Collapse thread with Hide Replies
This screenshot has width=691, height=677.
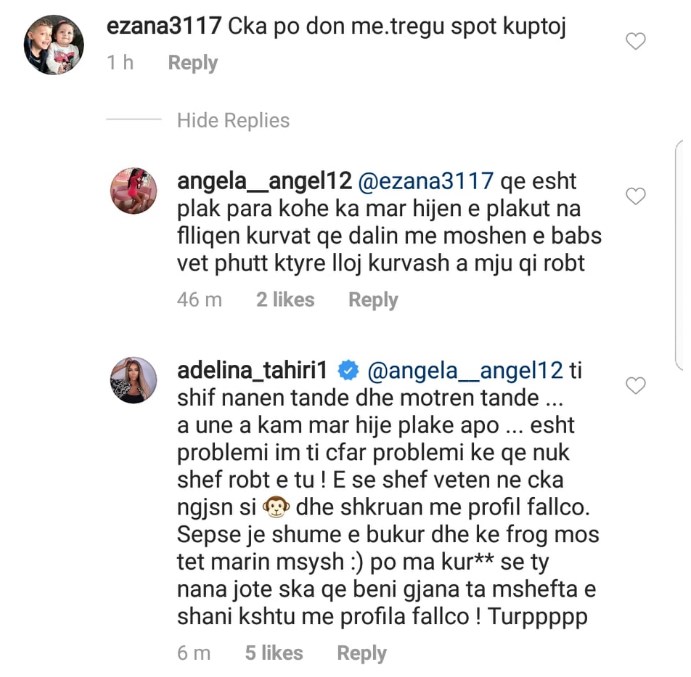pos(233,120)
